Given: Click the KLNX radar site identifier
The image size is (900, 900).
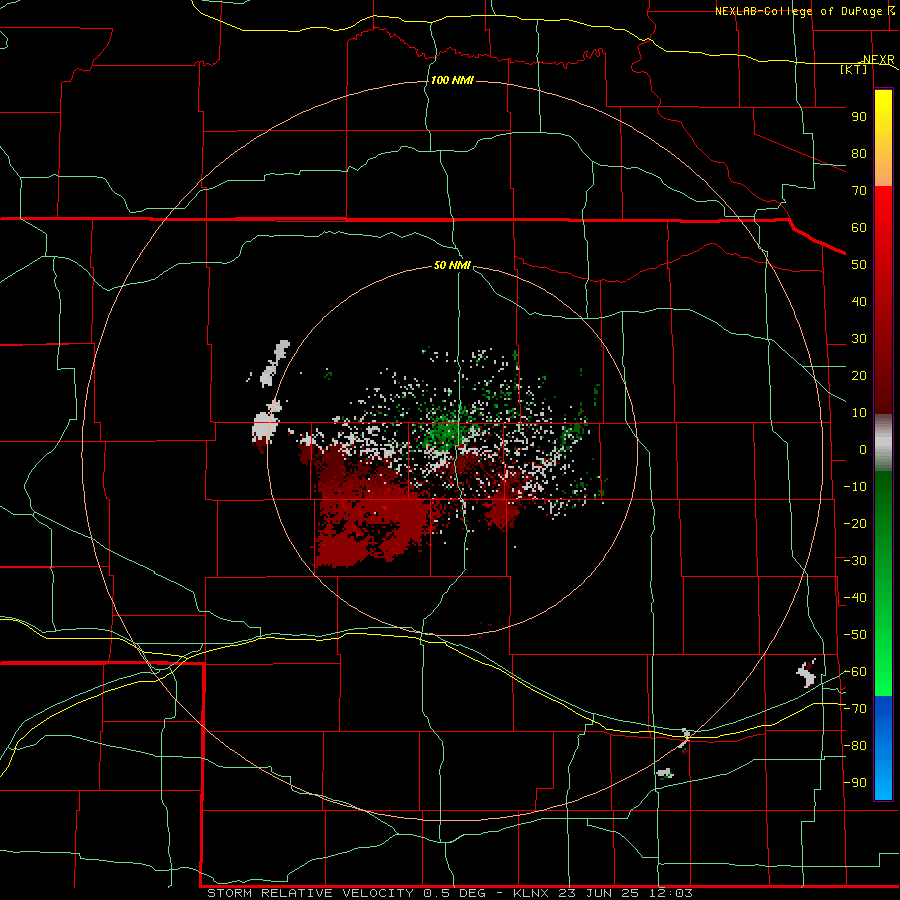Looking at the screenshot, I should click(x=531, y=893).
